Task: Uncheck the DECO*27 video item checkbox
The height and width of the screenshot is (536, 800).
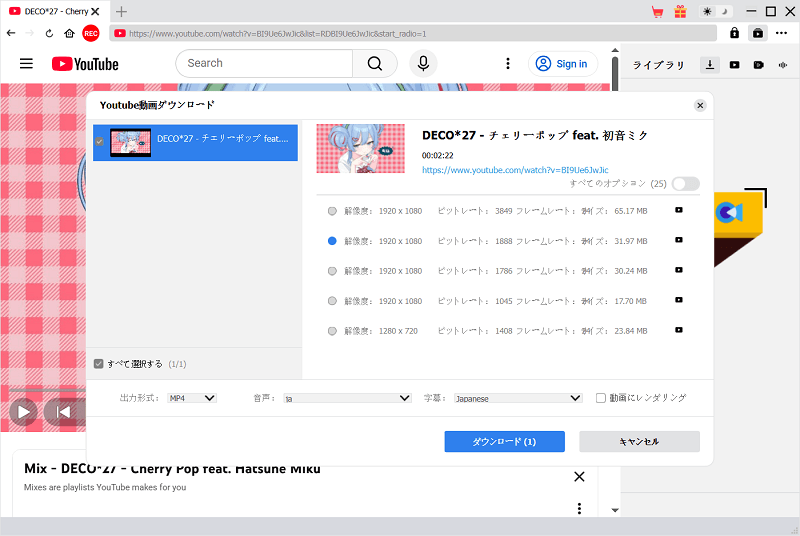Action: [x=99, y=142]
